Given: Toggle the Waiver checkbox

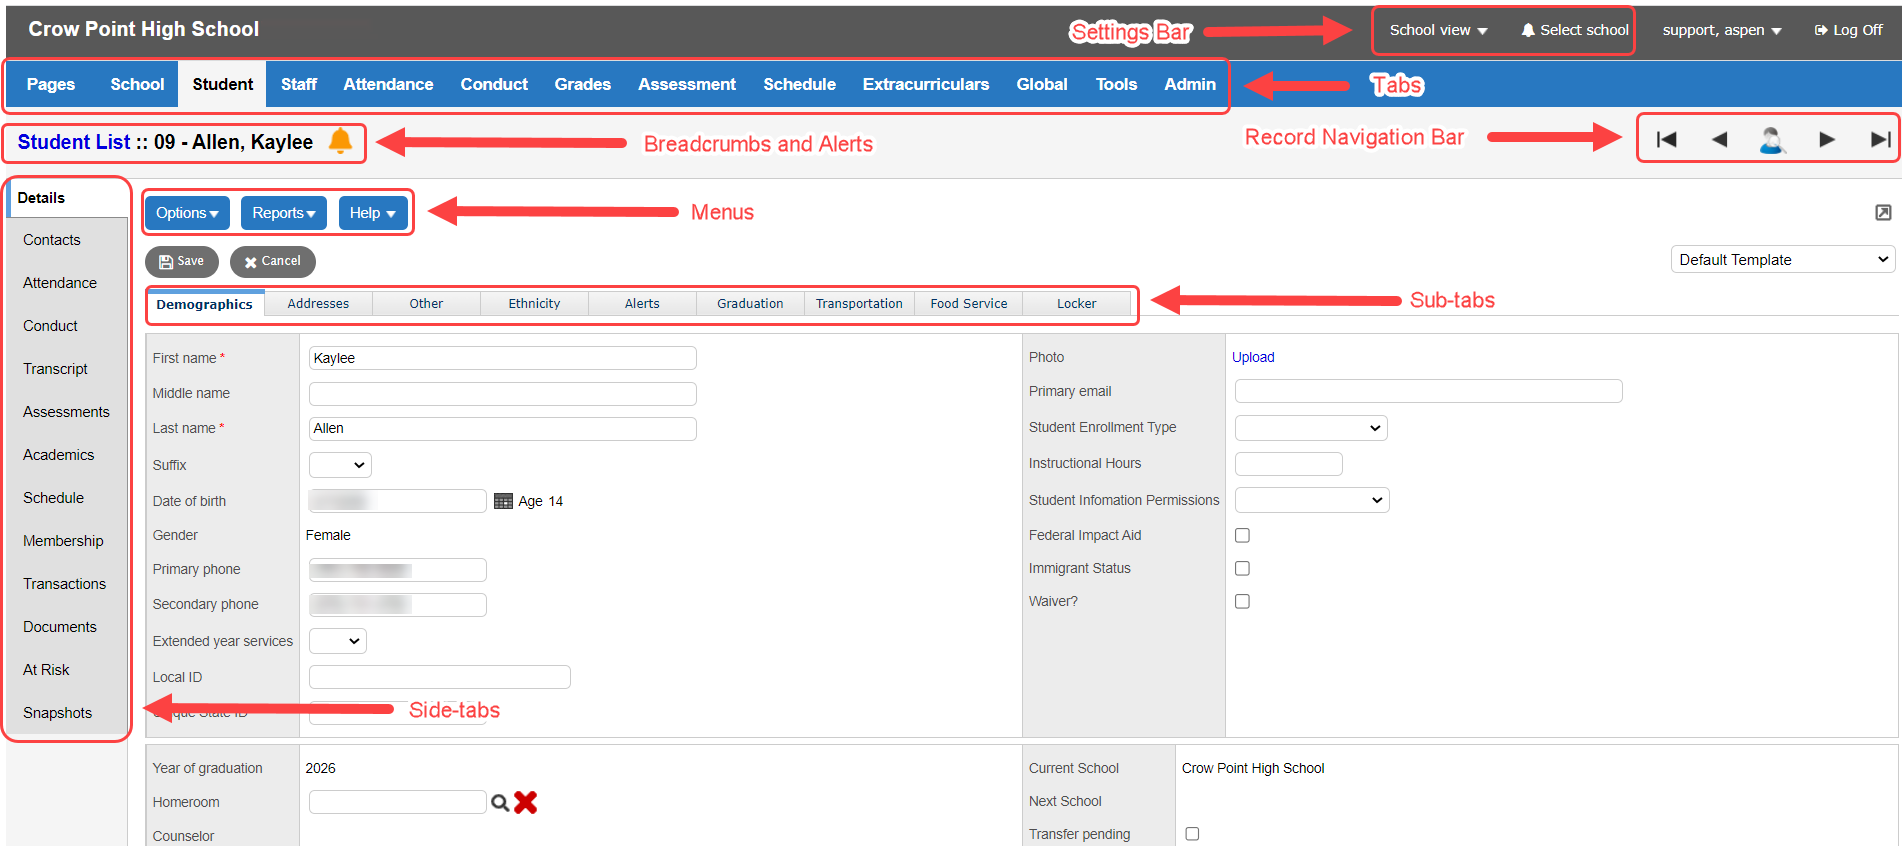Looking at the screenshot, I should point(1242,601).
